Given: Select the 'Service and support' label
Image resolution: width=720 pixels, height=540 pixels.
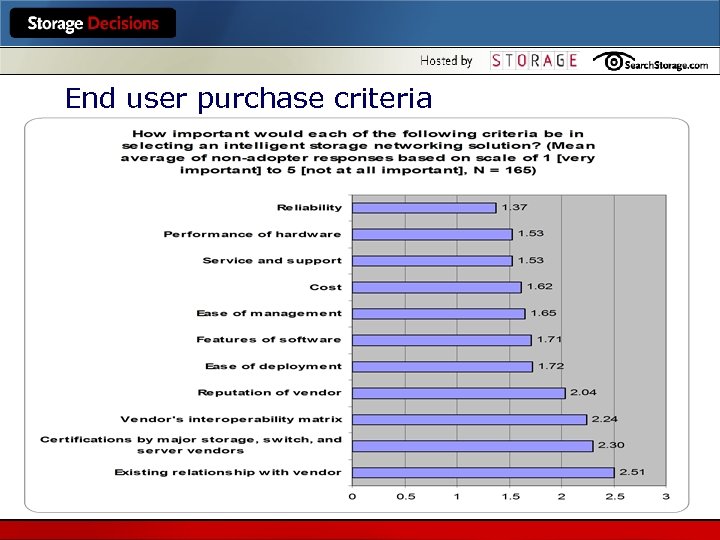Looking at the screenshot, I should click(x=272, y=261).
